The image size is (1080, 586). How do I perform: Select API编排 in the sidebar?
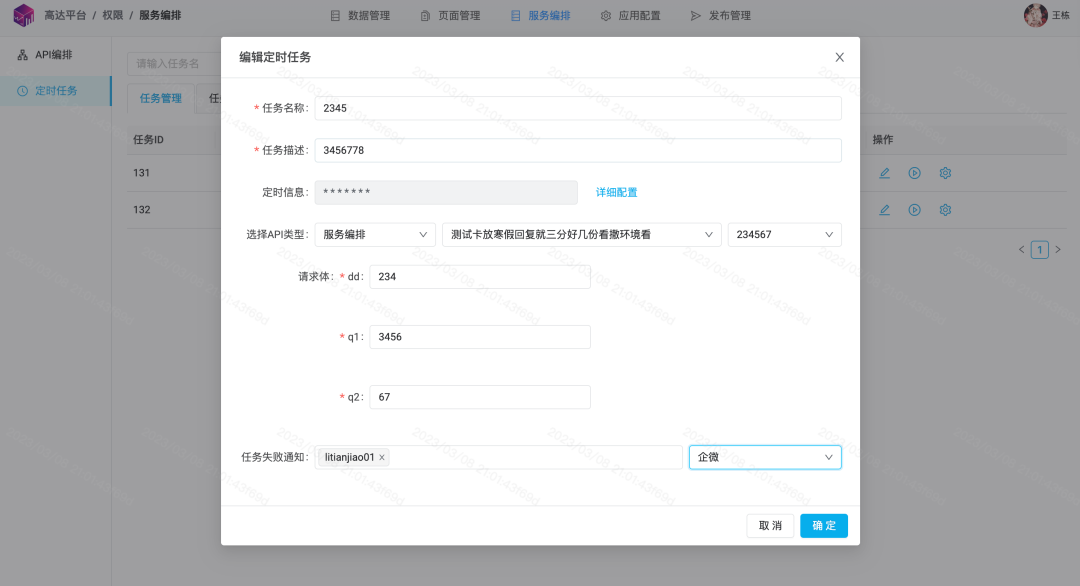pyautogui.click(x=55, y=54)
